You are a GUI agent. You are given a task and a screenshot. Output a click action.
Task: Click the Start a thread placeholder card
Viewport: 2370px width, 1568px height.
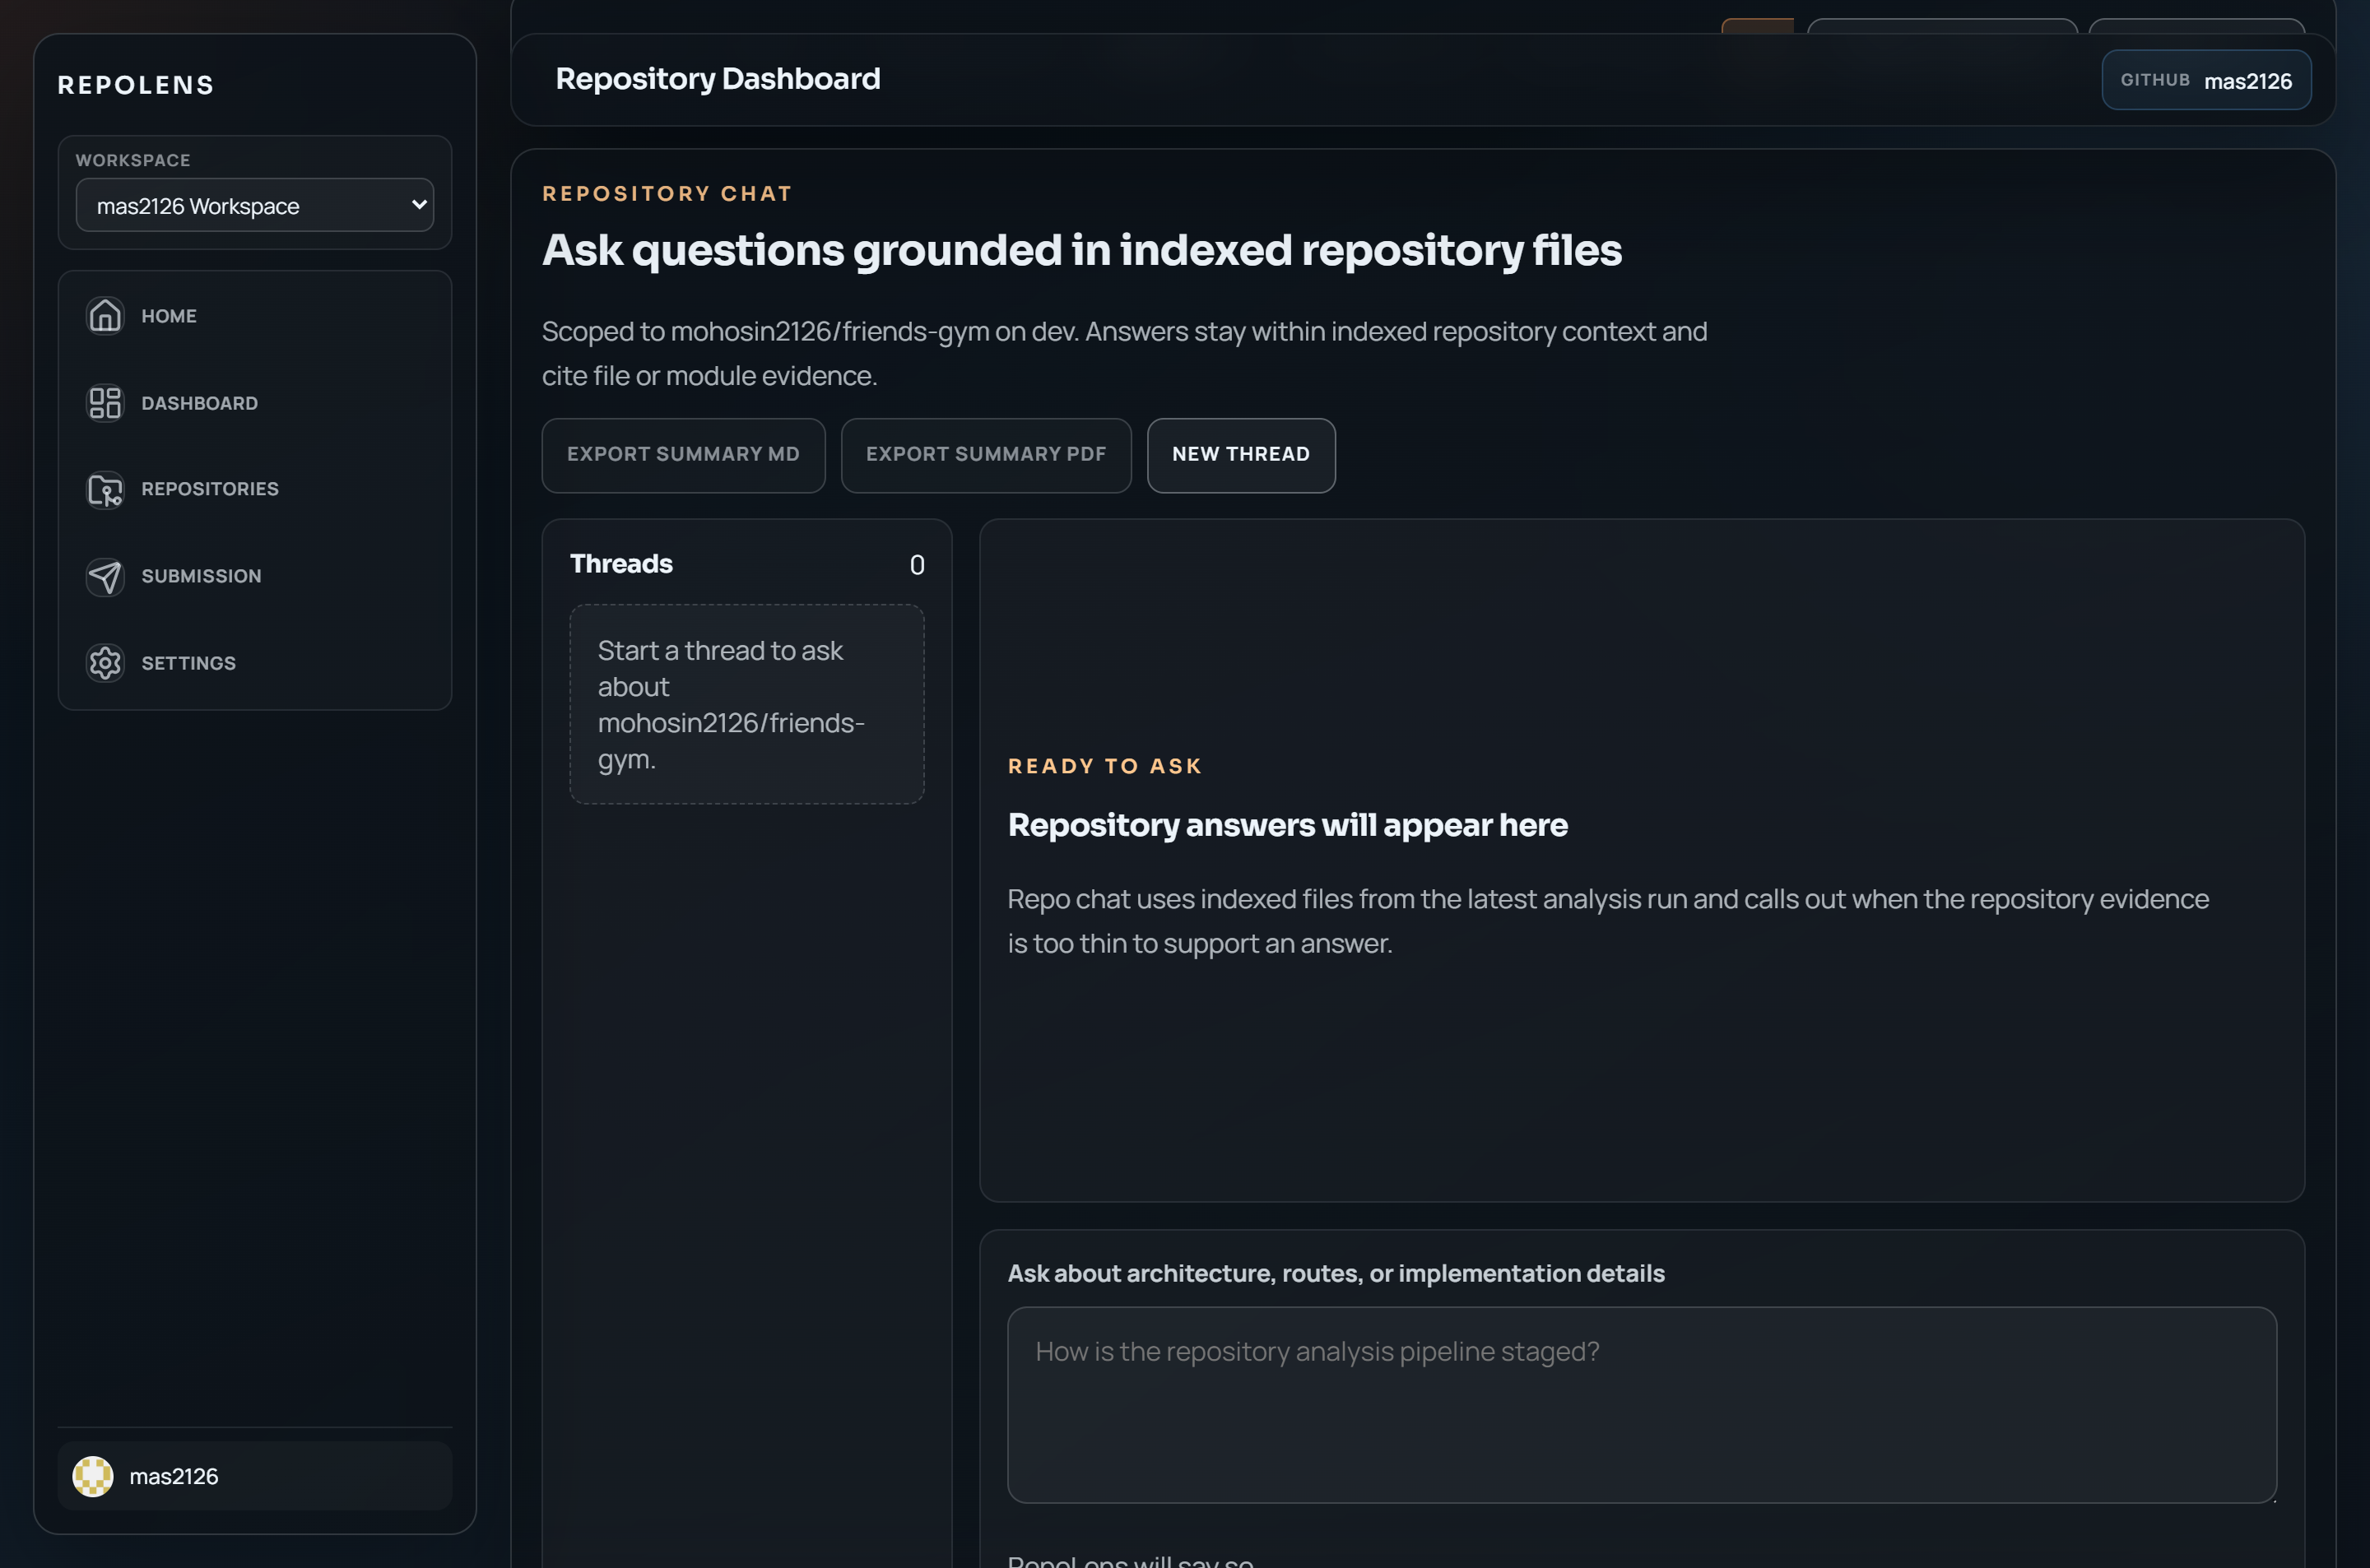[x=746, y=703]
